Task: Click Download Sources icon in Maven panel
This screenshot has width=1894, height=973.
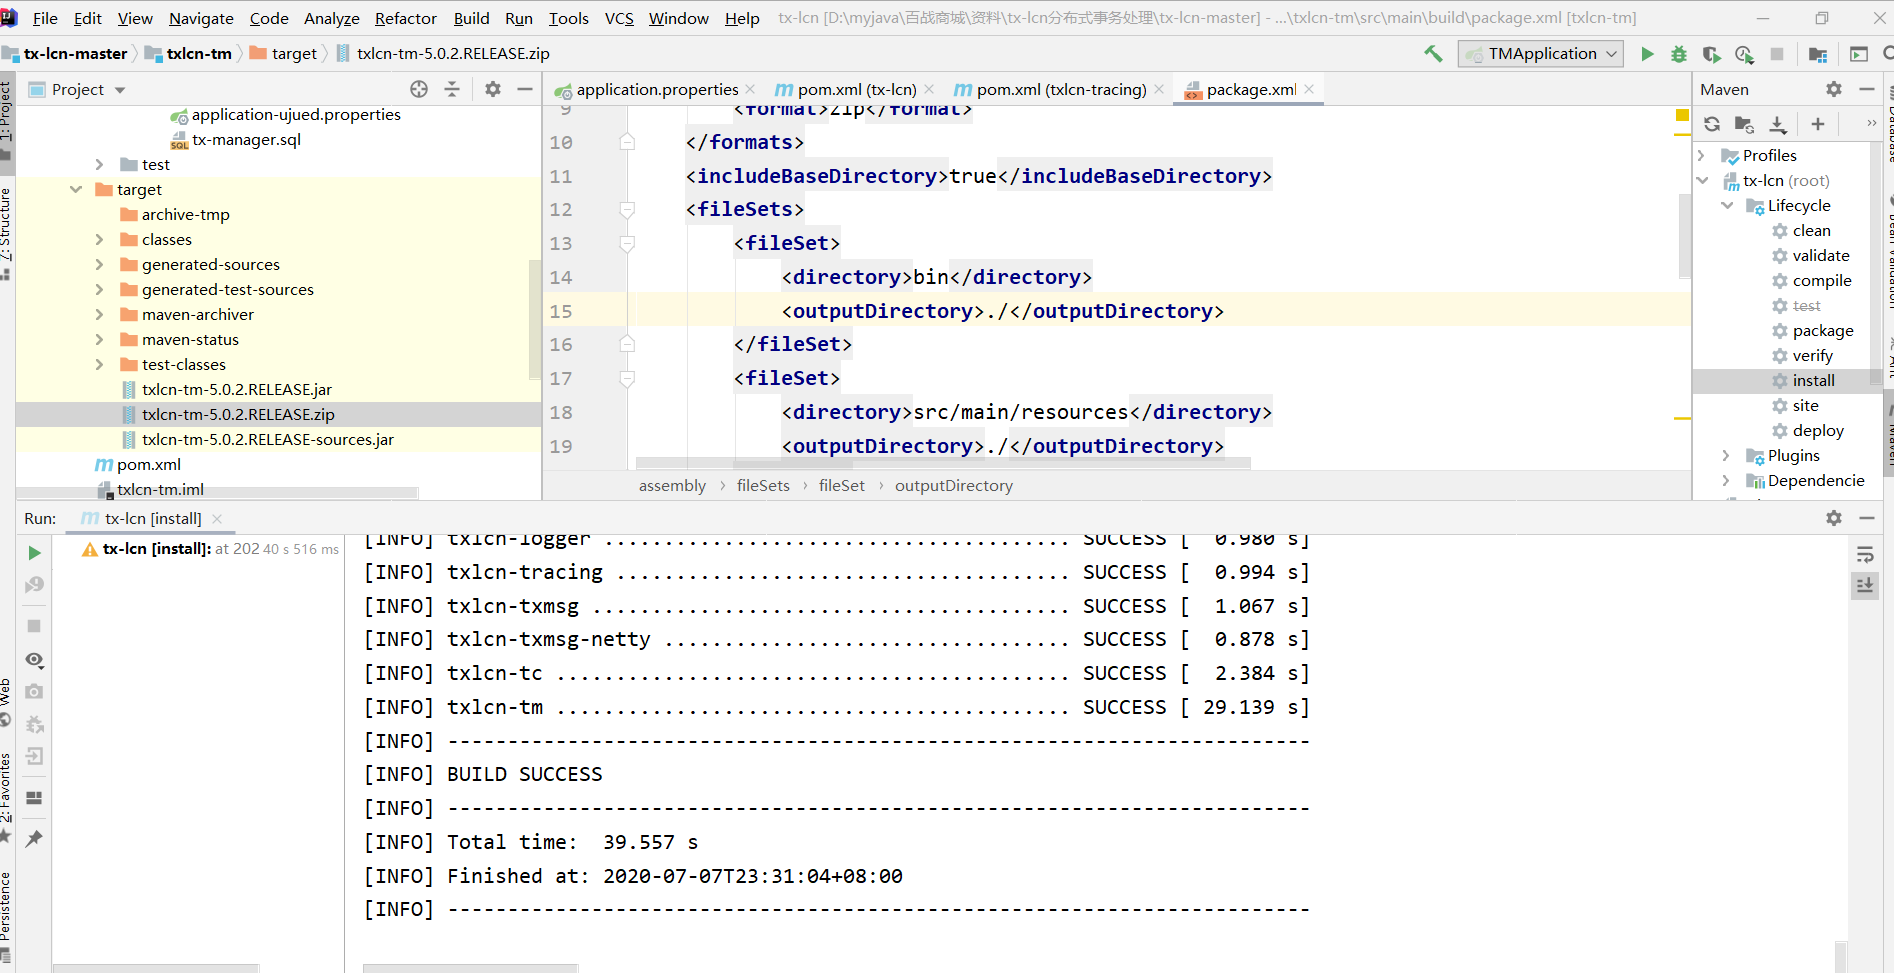Action: coord(1778,124)
